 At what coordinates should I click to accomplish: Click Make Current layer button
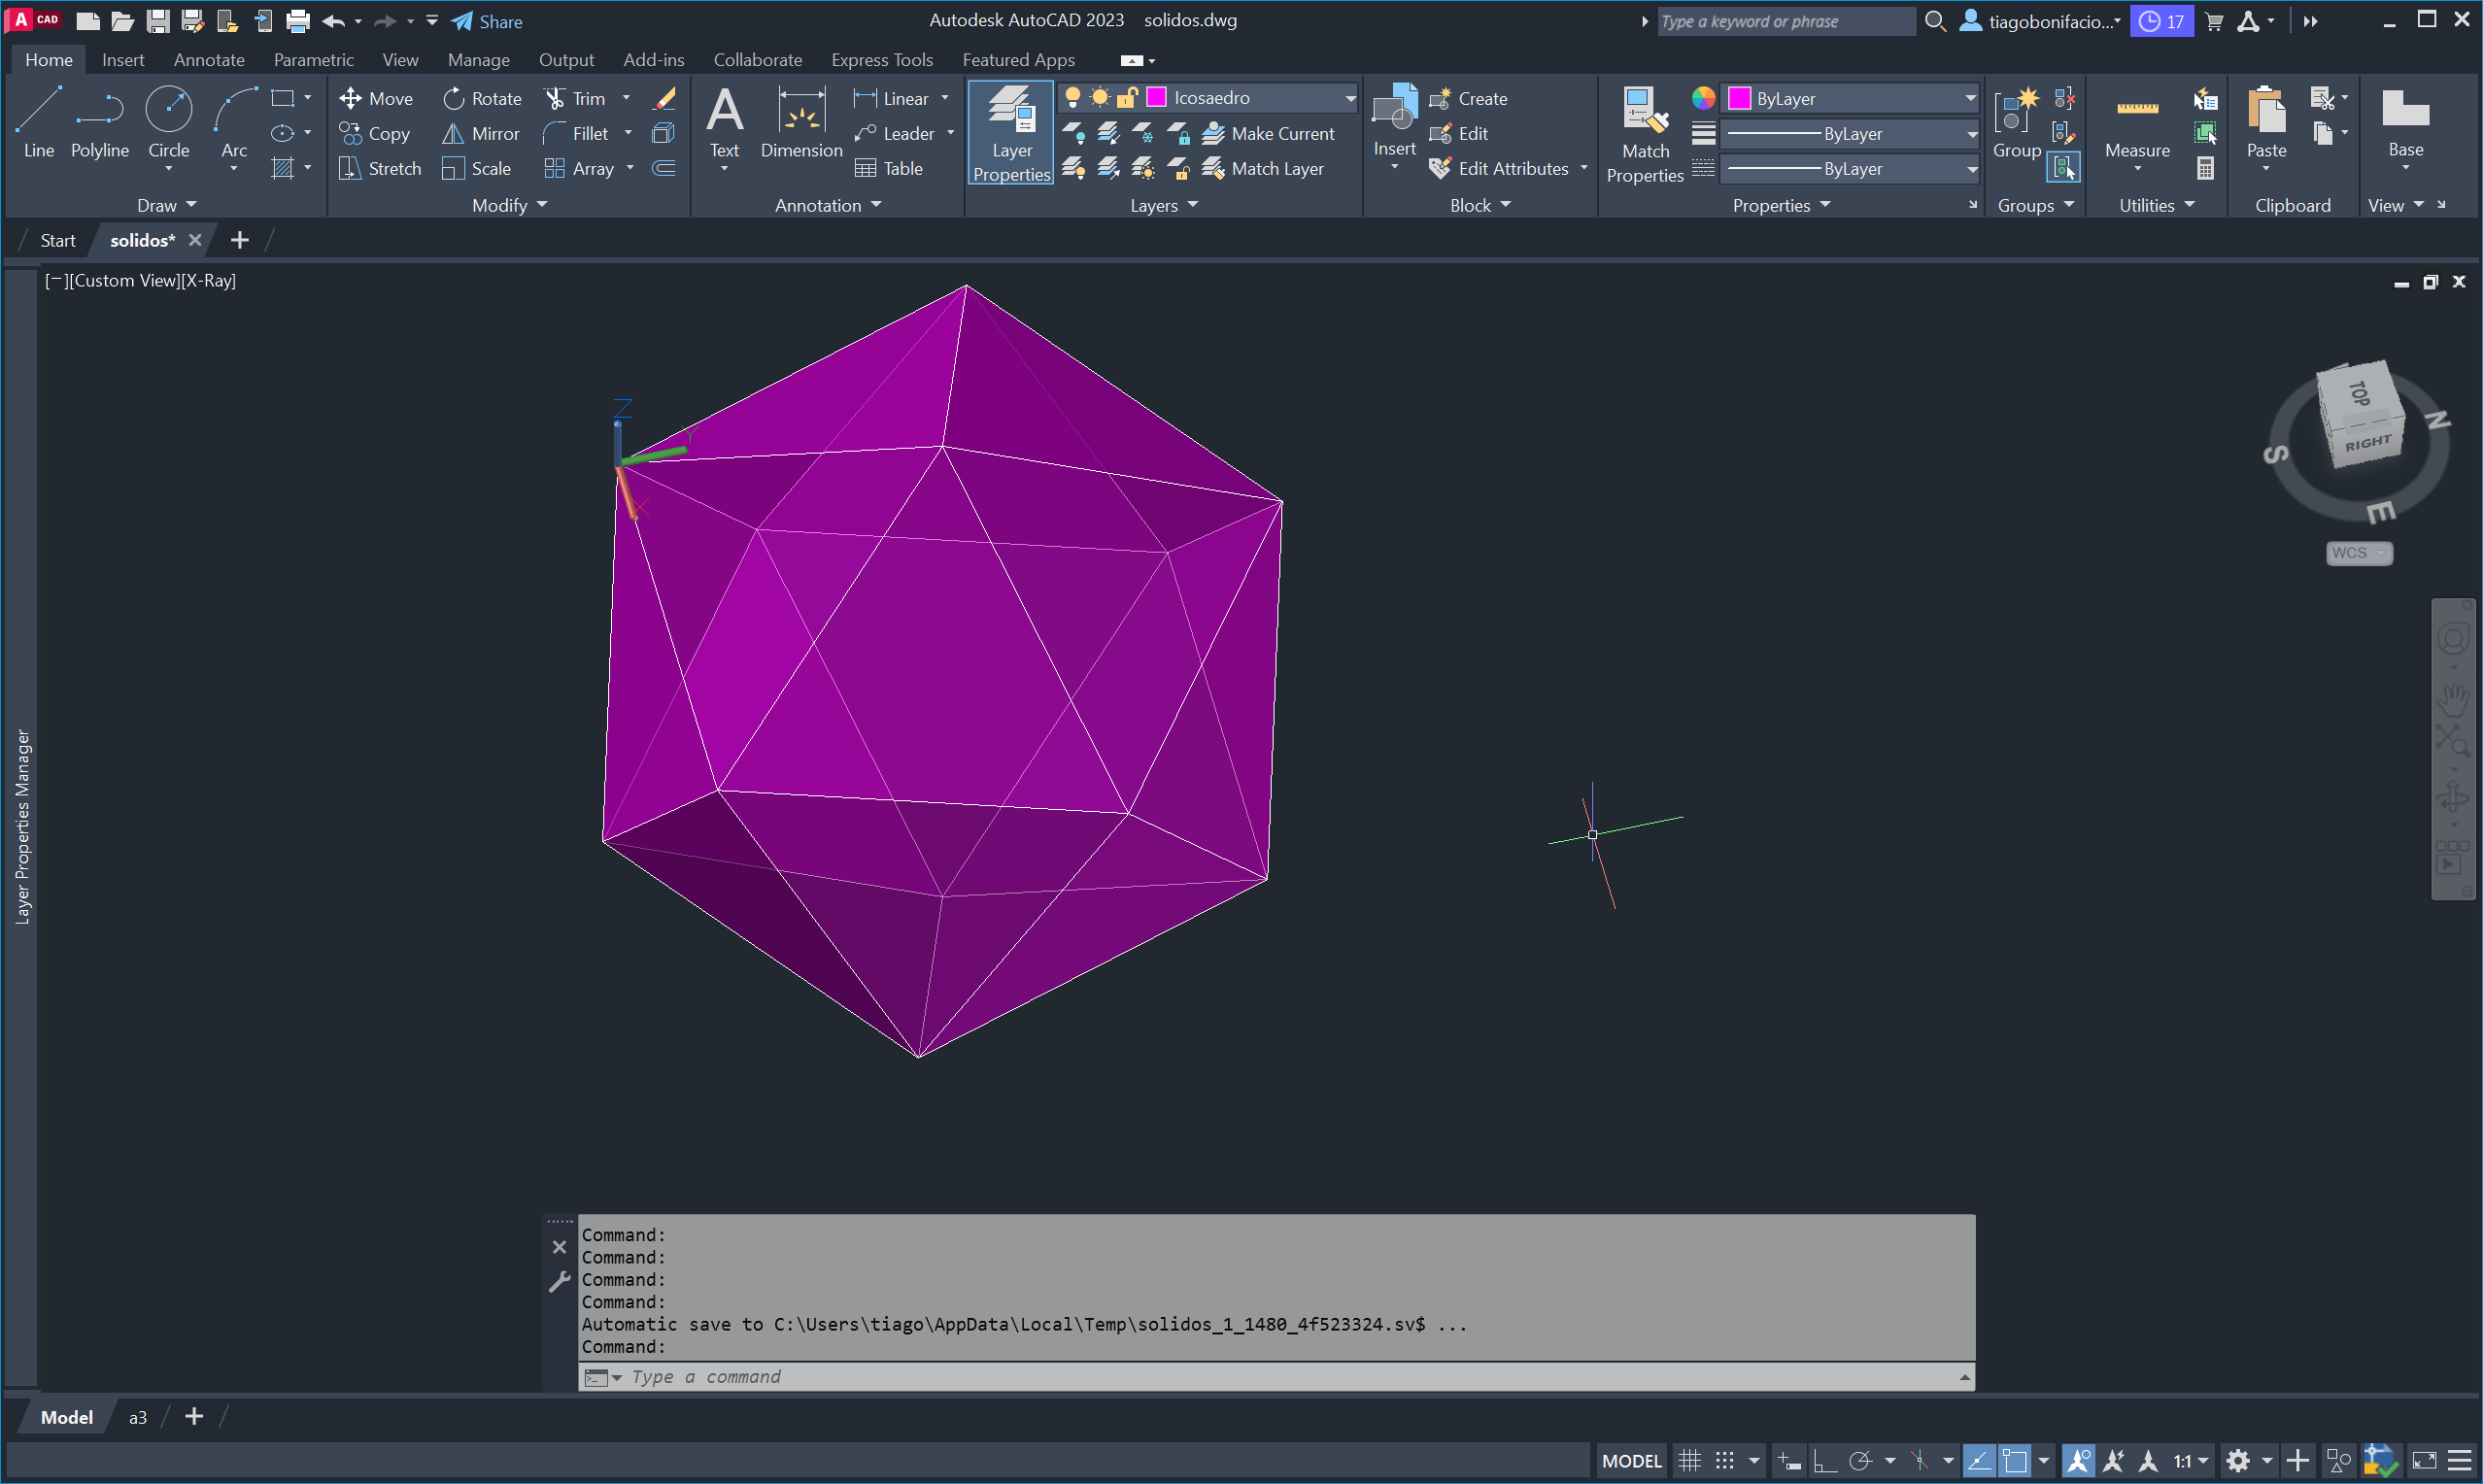tap(1268, 133)
